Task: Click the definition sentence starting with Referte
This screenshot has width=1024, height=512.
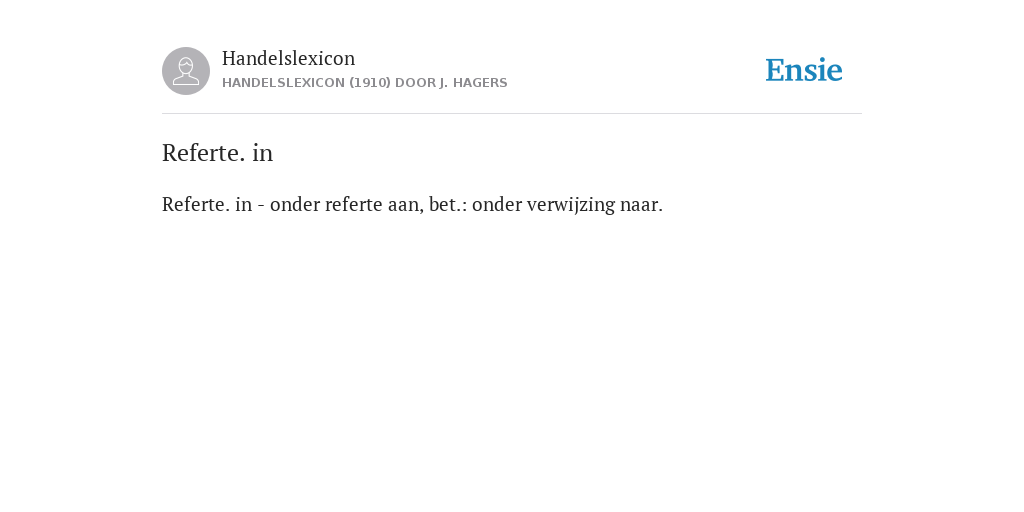Action: (x=412, y=204)
